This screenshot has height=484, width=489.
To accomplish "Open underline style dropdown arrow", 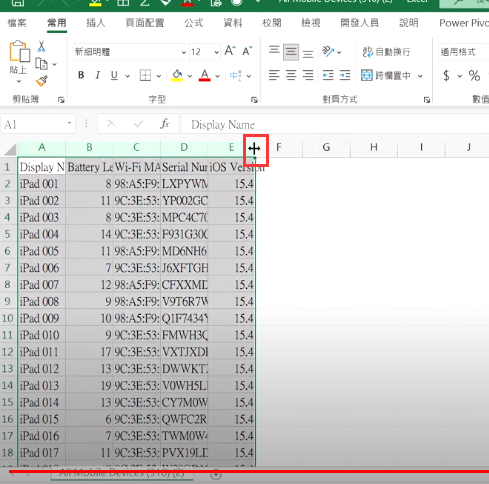I will coord(128,76).
